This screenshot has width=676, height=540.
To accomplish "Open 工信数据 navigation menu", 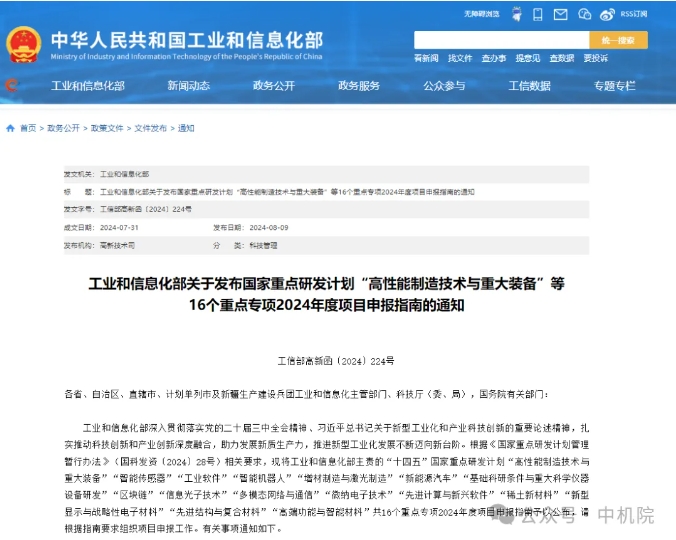I will tap(529, 86).
